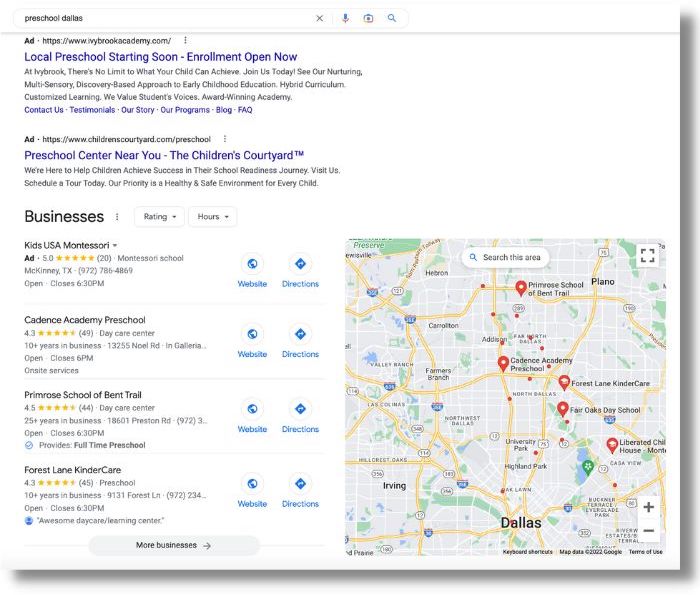Open Our Story sitelink
This screenshot has width=700, height=595.
tap(138, 110)
